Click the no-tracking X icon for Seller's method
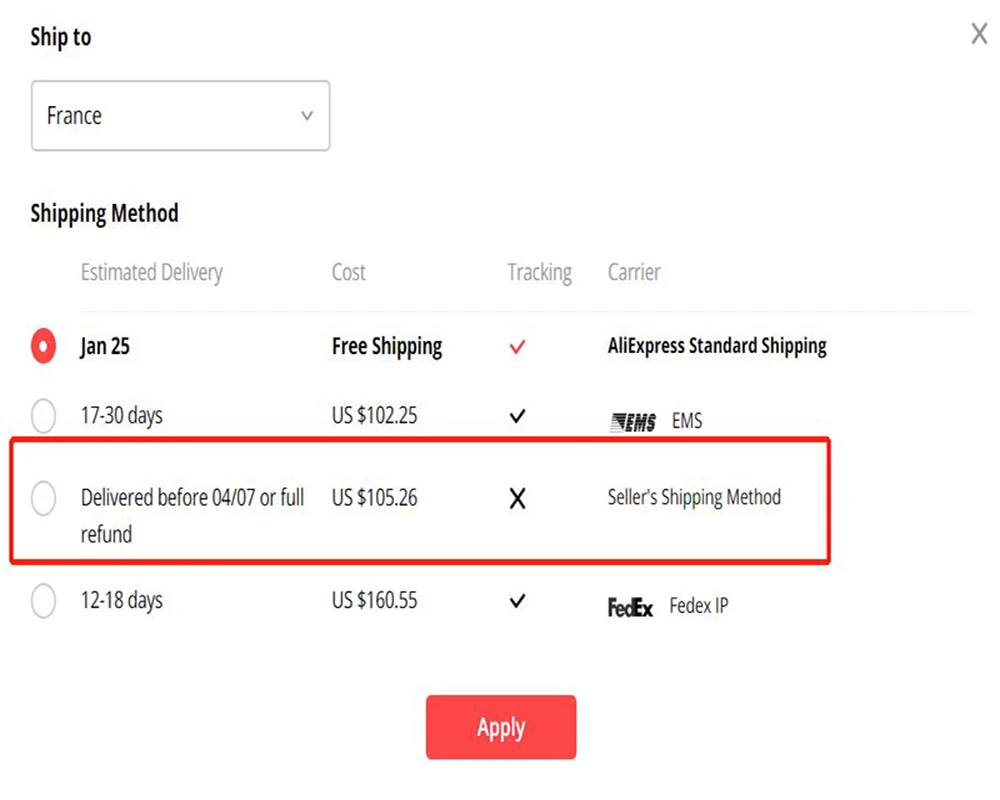Screen dimensions: 1000x800 coord(517,499)
